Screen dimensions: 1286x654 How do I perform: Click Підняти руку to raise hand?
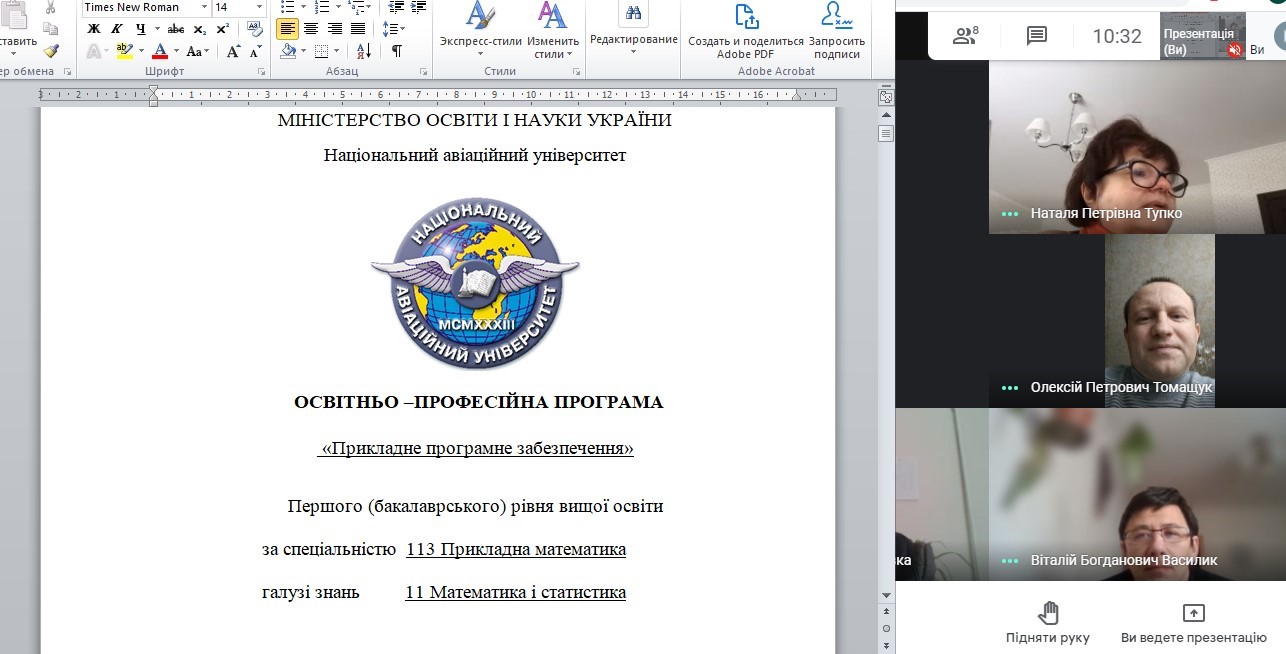(1047, 622)
